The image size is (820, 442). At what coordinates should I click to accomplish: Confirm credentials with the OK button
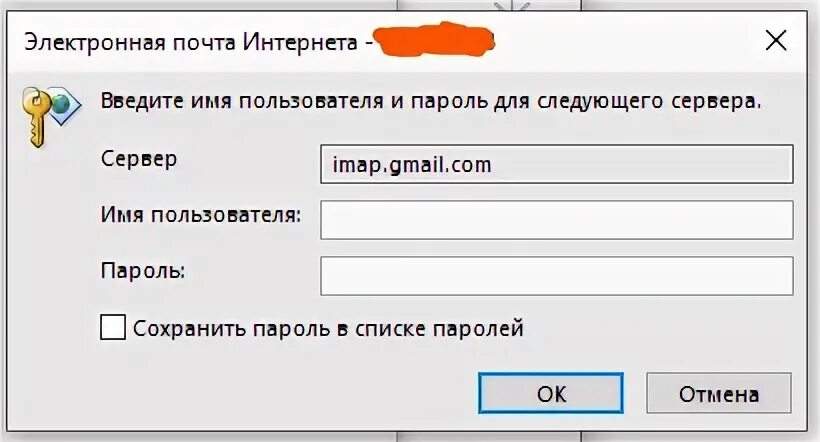pos(551,393)
